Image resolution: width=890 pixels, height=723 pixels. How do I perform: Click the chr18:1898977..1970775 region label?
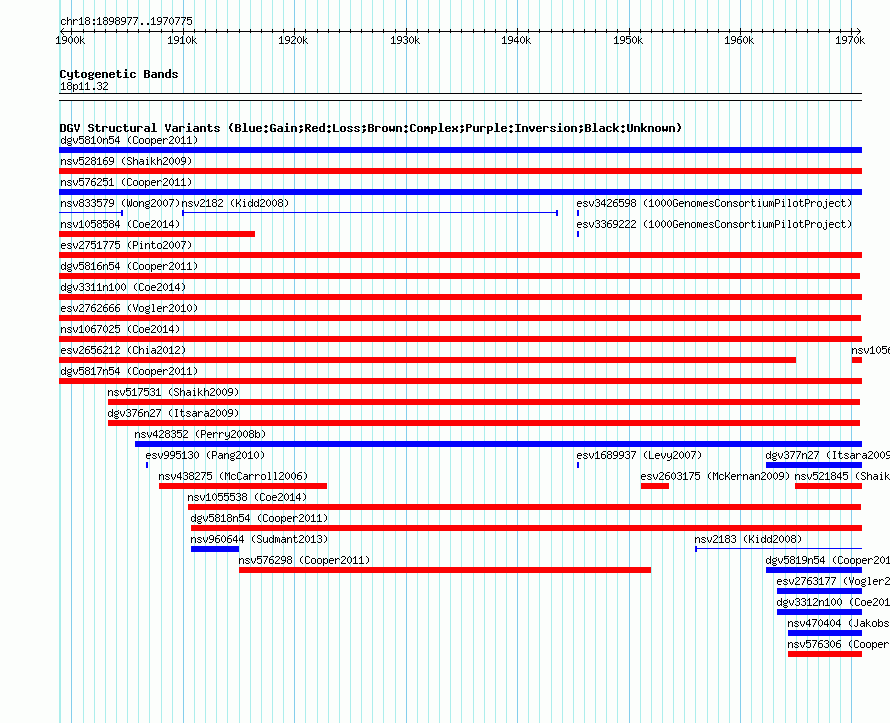pyautogui.click(x=126, y=21)
